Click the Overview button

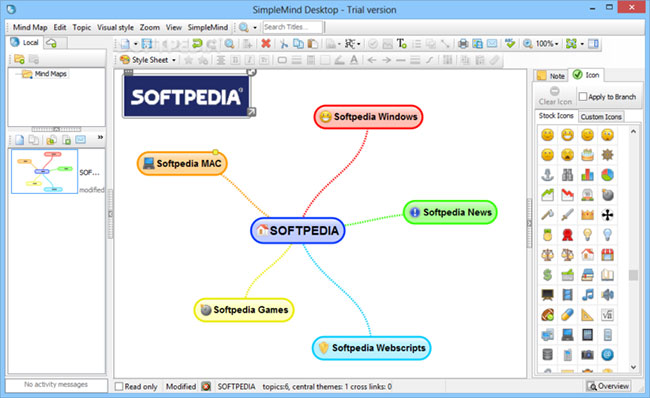pyautogui.click(x=609, y=386)
